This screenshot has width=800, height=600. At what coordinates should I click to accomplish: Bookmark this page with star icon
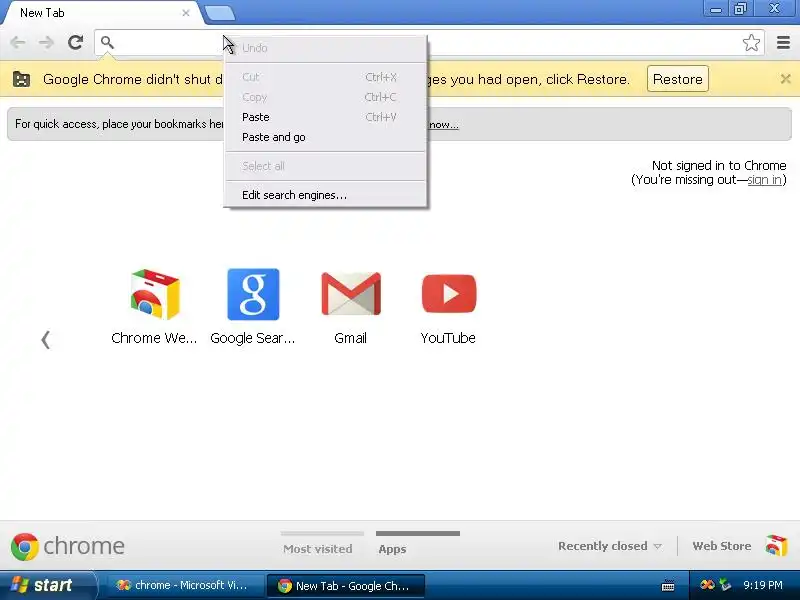751,42
